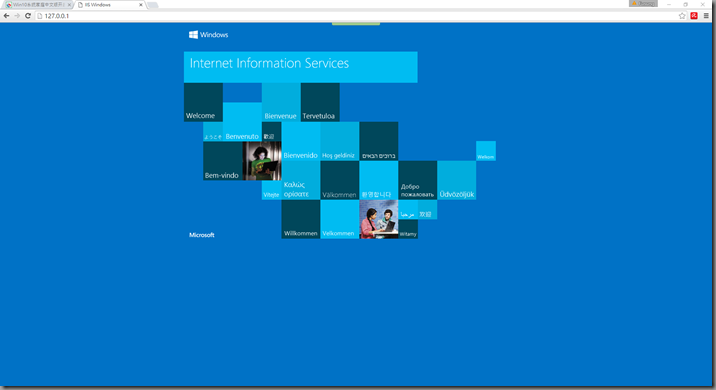
Task: Click the Välkommen tile
Action: click(x=340, y=180)
